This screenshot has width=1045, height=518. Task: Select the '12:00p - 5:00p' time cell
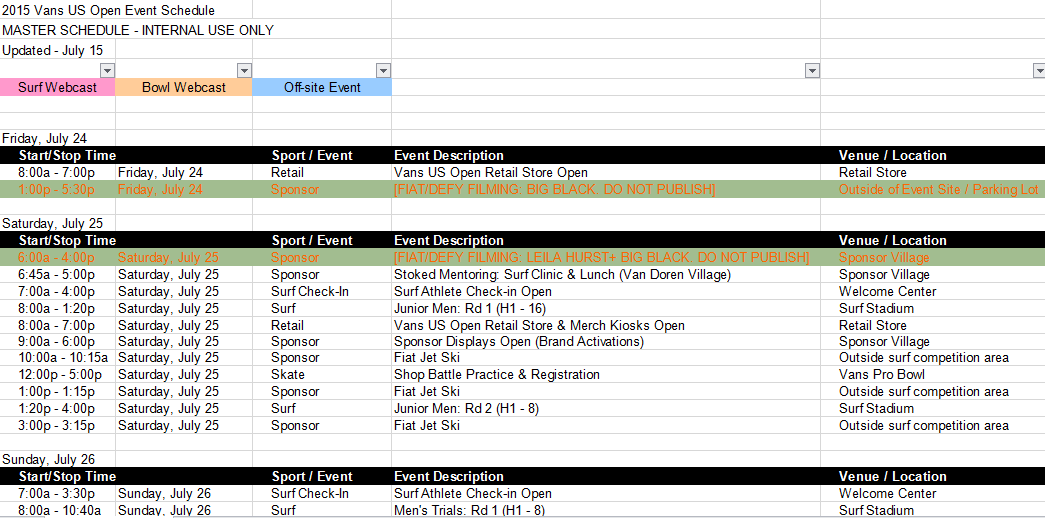60,375
